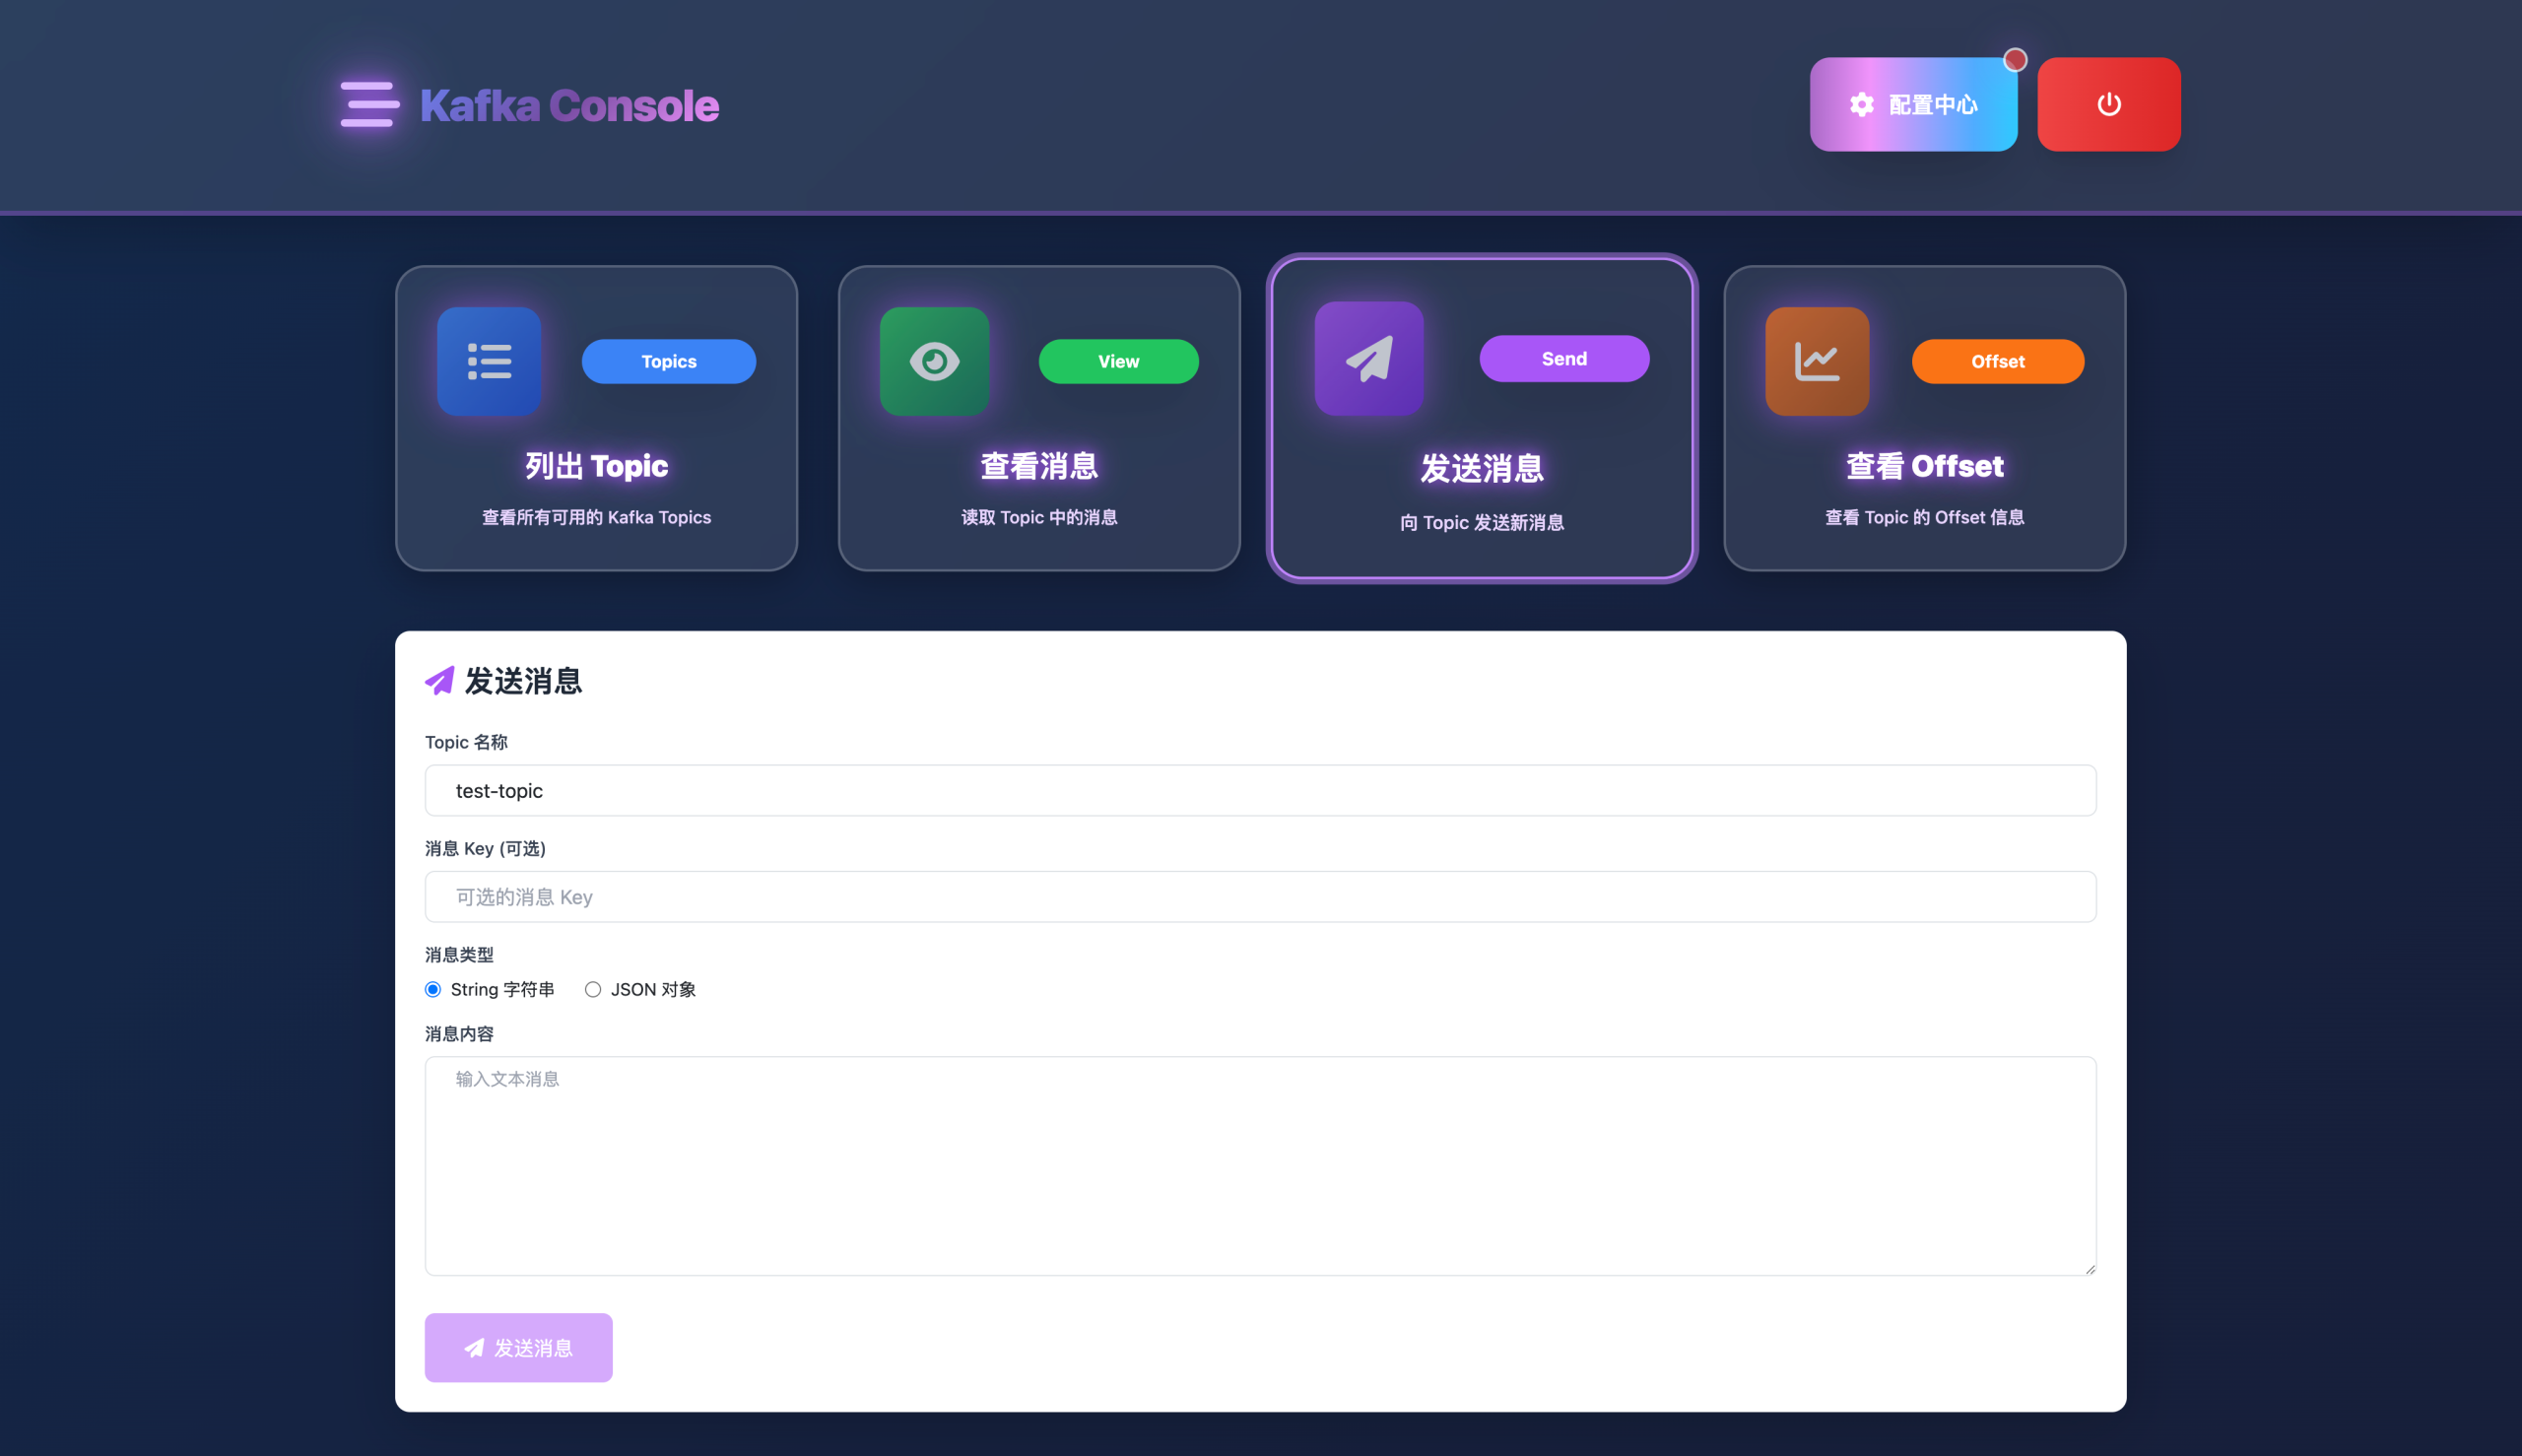This screenshot has height=1456, width=2522.
Task: Click the String 字符串 label text
Action: [502, 989]
